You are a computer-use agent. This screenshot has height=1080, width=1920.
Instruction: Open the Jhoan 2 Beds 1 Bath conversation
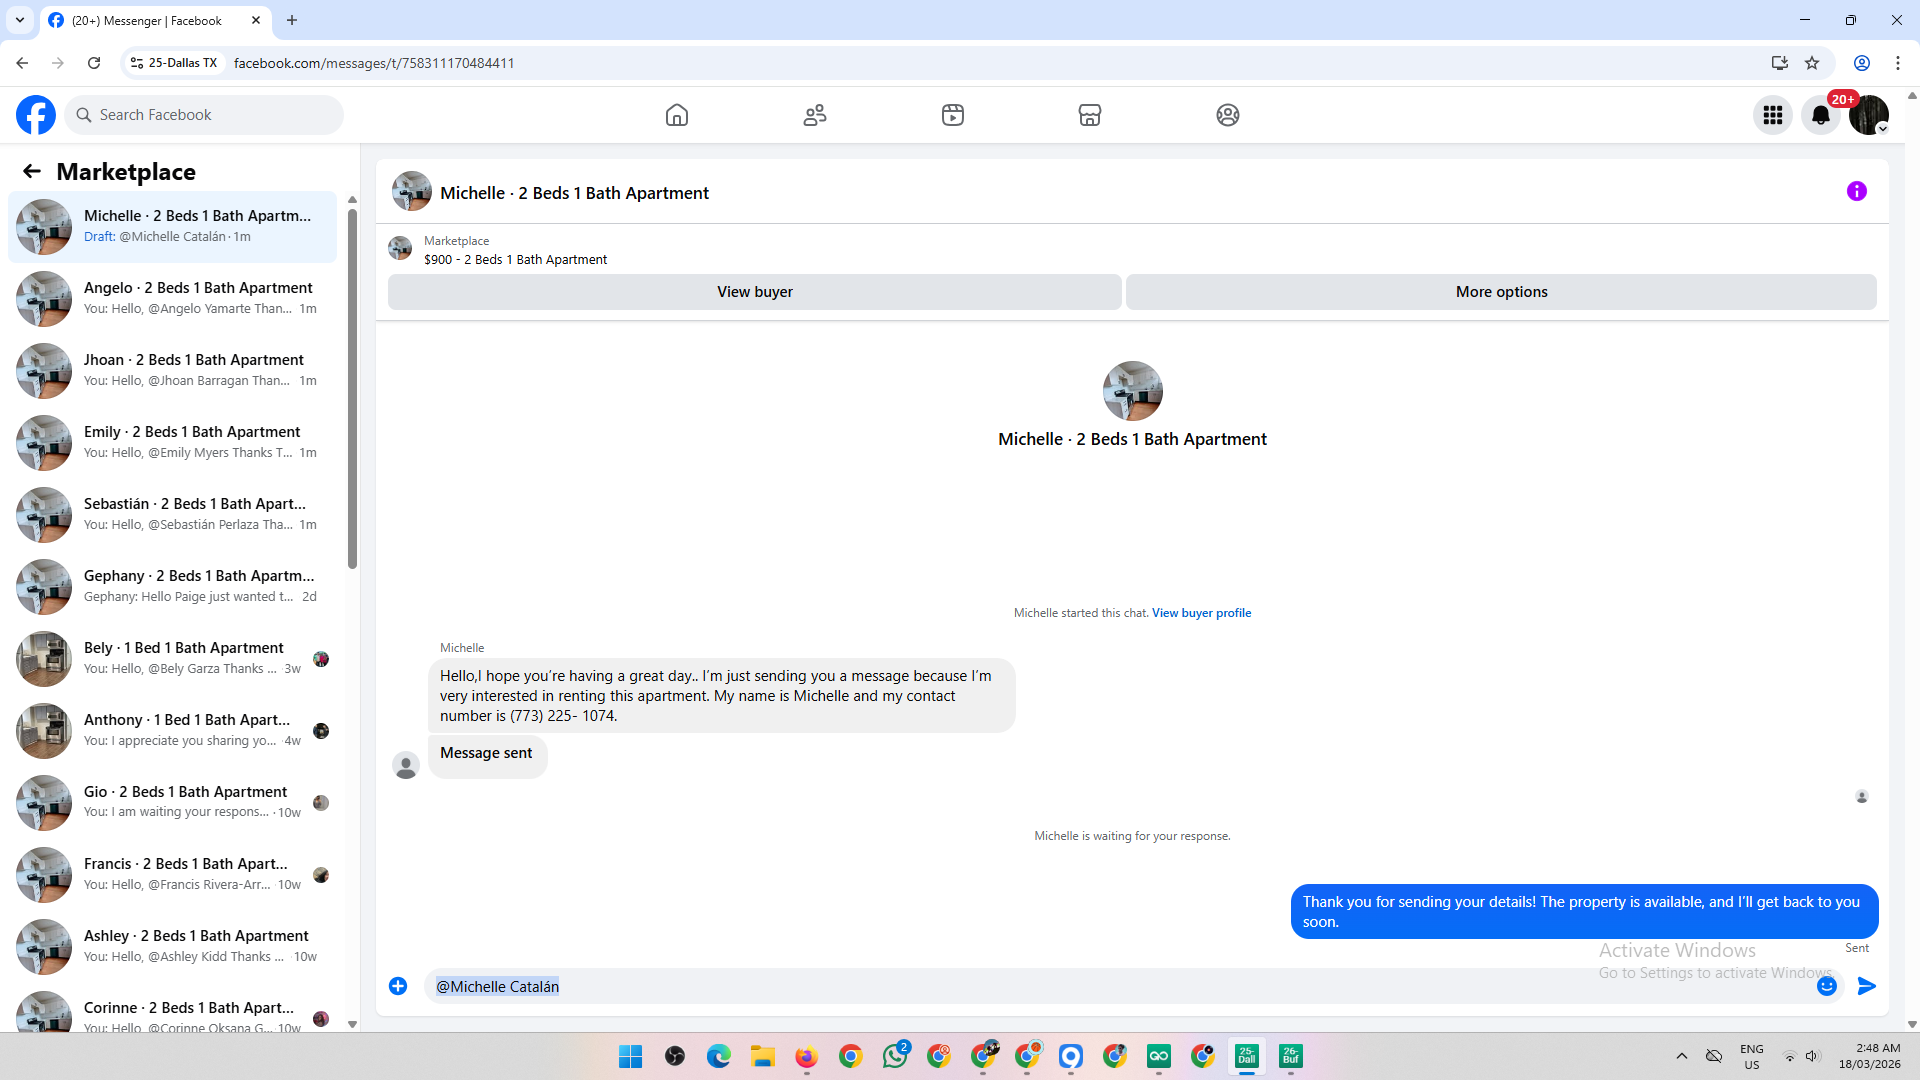[173, 371]
